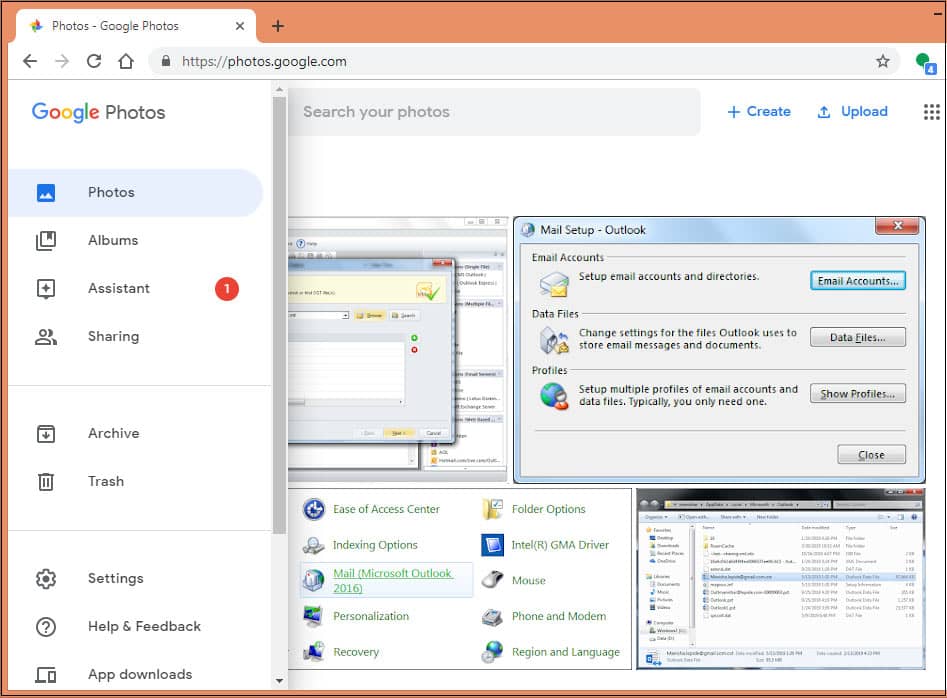Open a new browser tab
947x698 pixels.
(278, 26)
